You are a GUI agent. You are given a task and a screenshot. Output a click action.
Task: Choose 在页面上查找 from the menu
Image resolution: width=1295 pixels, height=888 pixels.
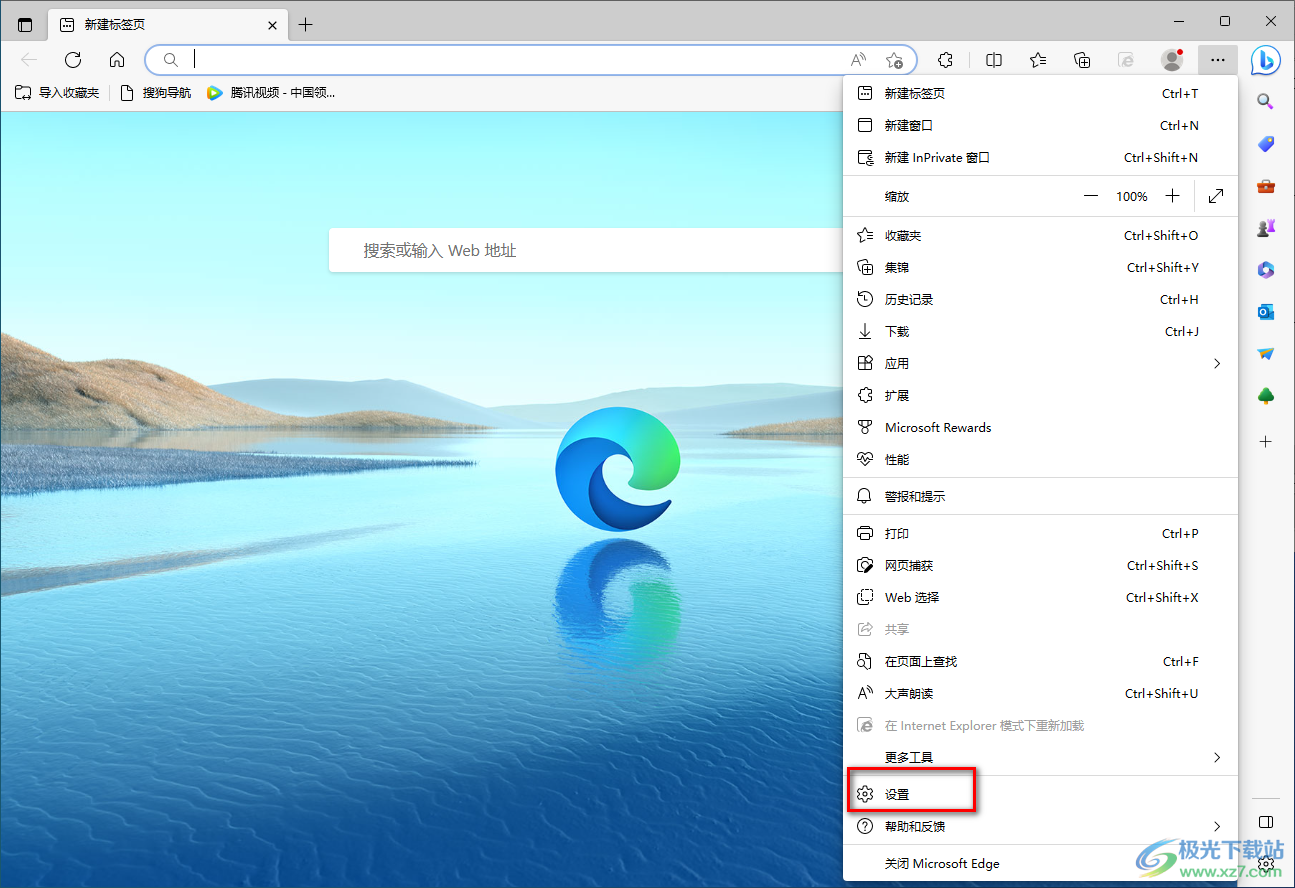click(x=1040, y=661)
